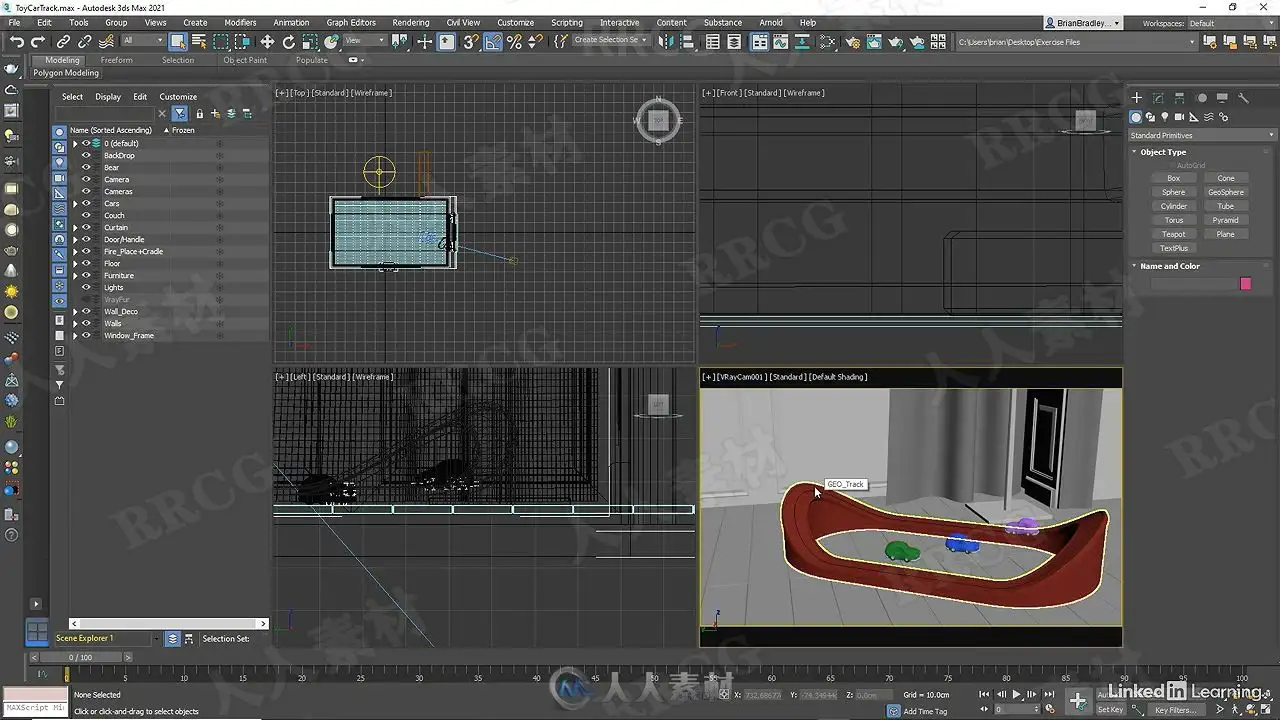Select the Move transform tool
Screen dimensions: 1280x720
(267, 41)
